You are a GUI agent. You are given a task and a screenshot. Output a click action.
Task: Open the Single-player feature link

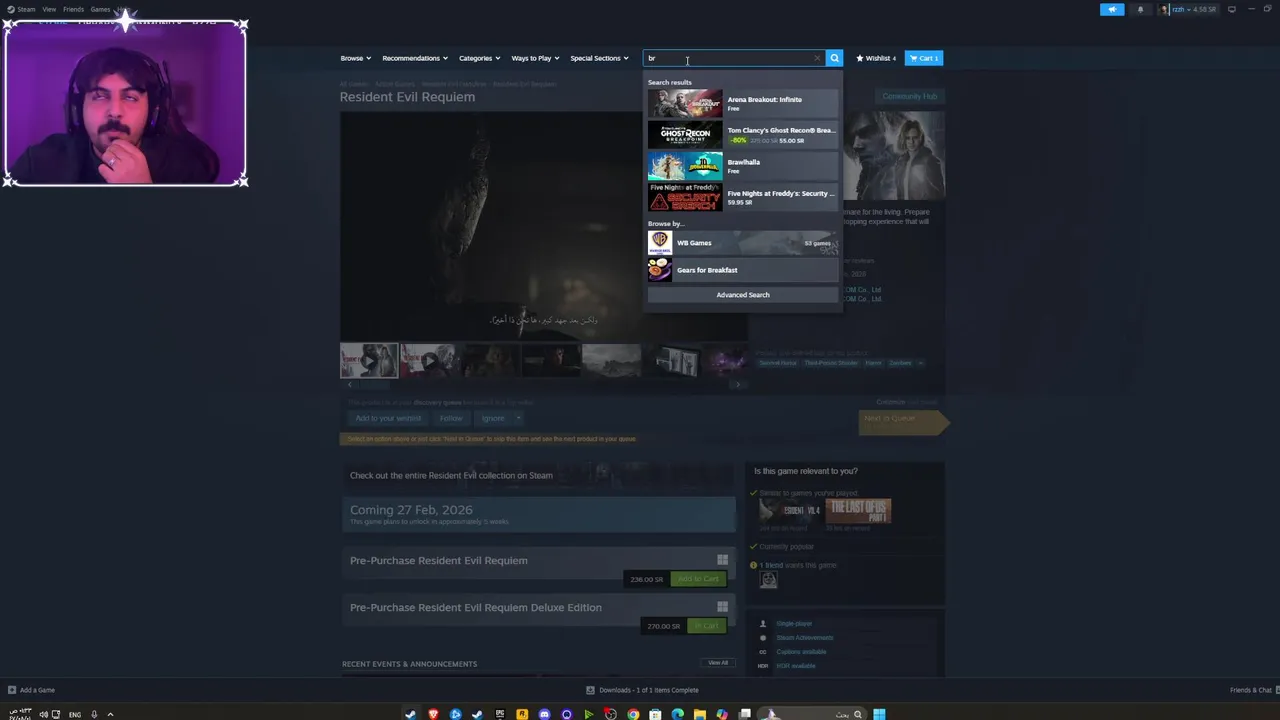click(x=794, y=624)
